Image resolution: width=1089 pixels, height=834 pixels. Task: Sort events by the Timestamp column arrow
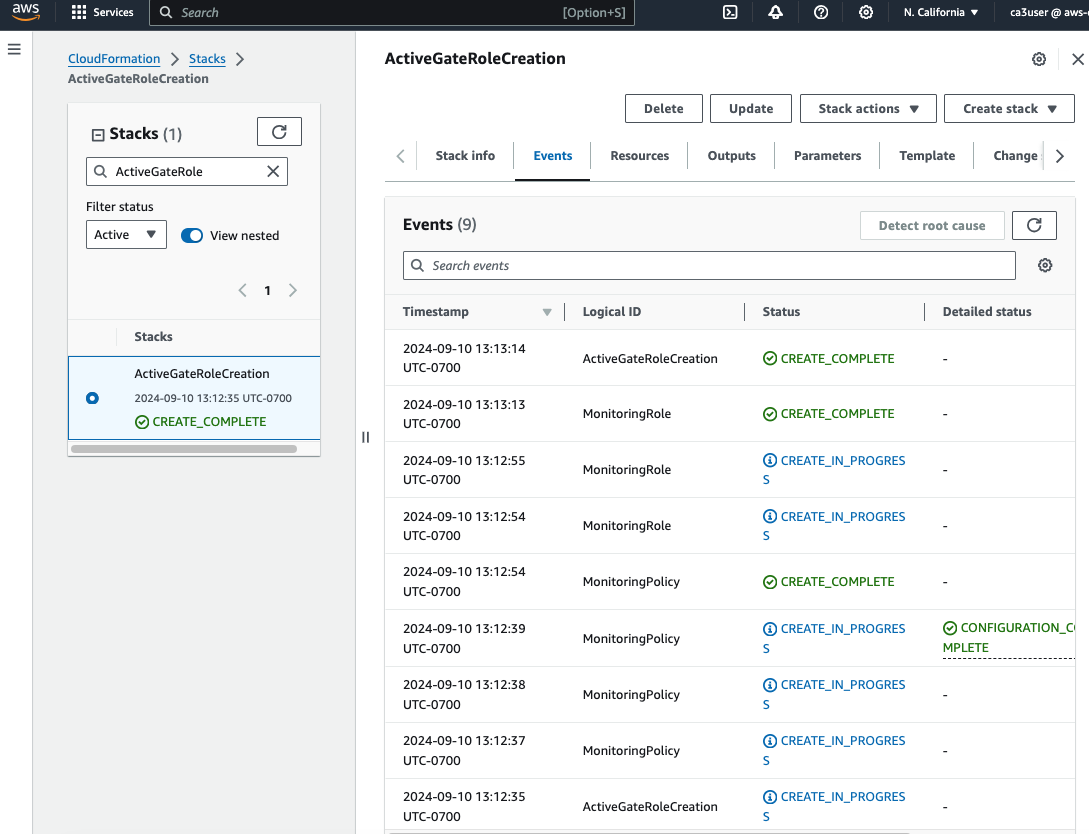tap(547, 311)
